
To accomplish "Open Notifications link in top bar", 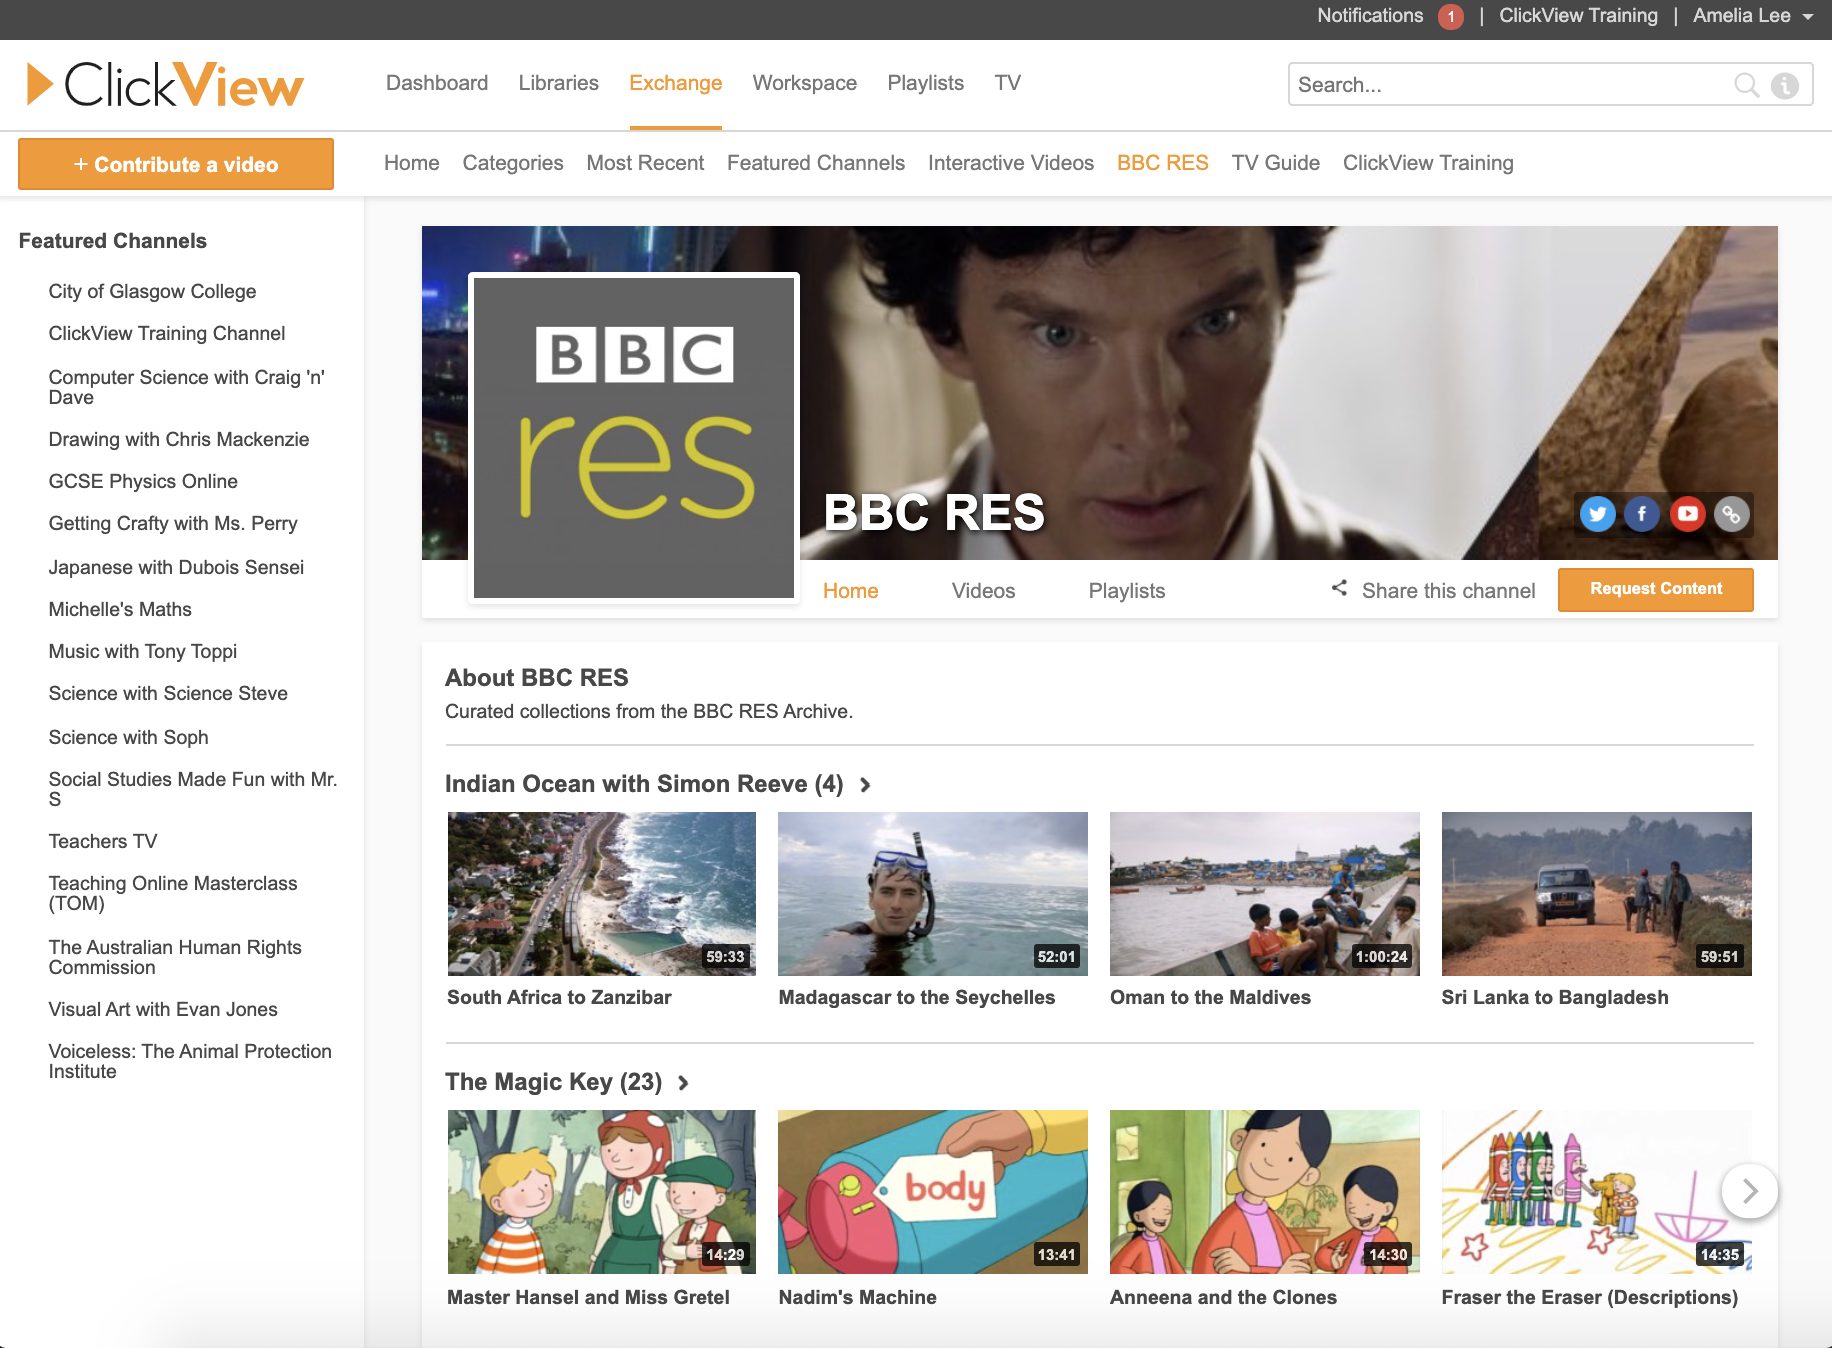I will 1369,16.
